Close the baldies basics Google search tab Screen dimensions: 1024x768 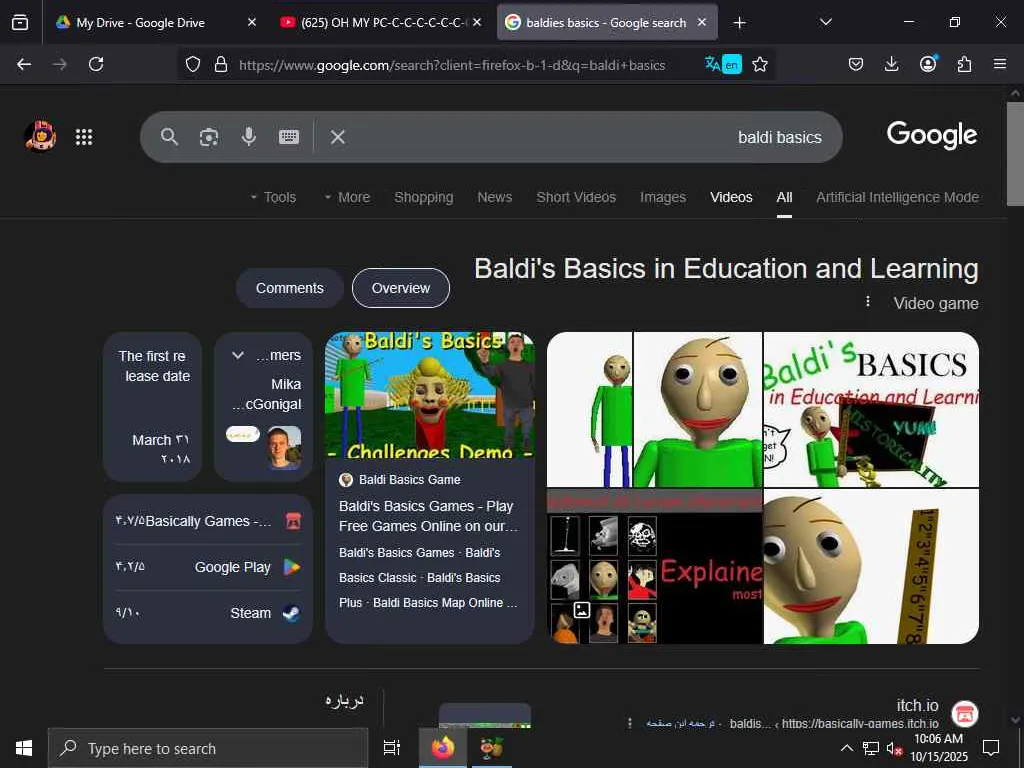point(701,22)
